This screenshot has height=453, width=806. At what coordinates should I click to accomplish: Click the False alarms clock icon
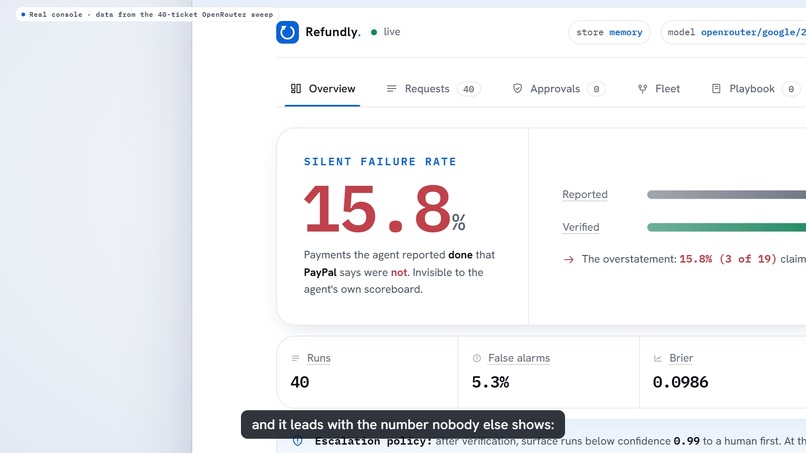(x=477, y=358)
